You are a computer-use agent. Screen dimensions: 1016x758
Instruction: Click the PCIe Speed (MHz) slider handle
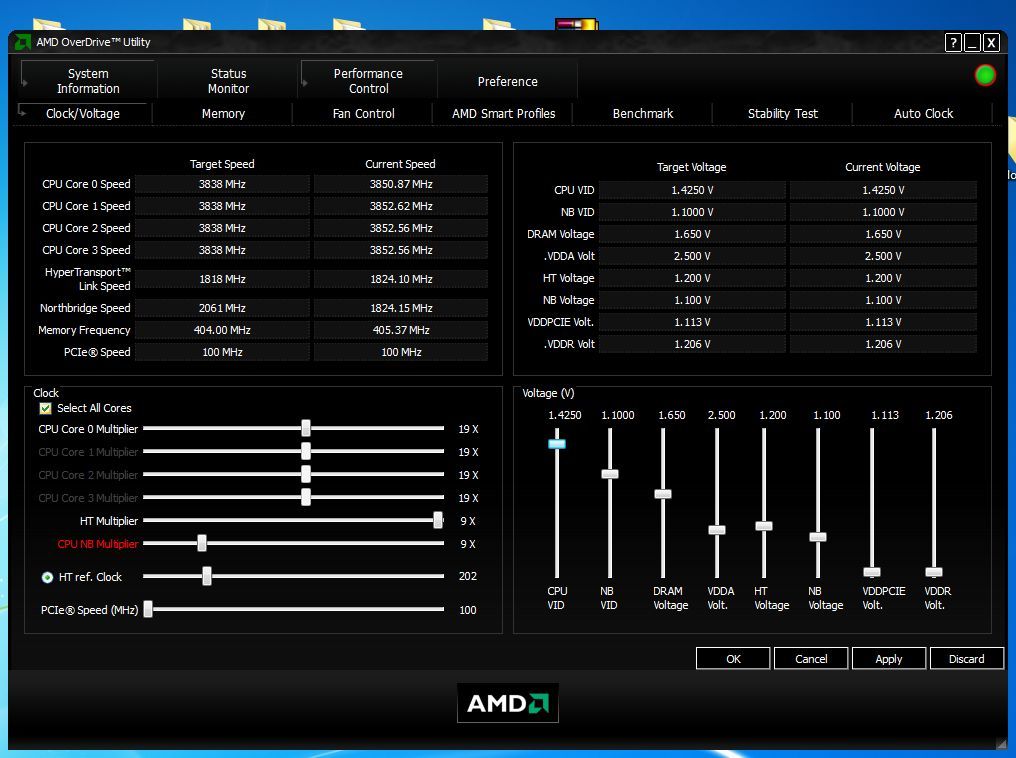[x=148, y=609]
